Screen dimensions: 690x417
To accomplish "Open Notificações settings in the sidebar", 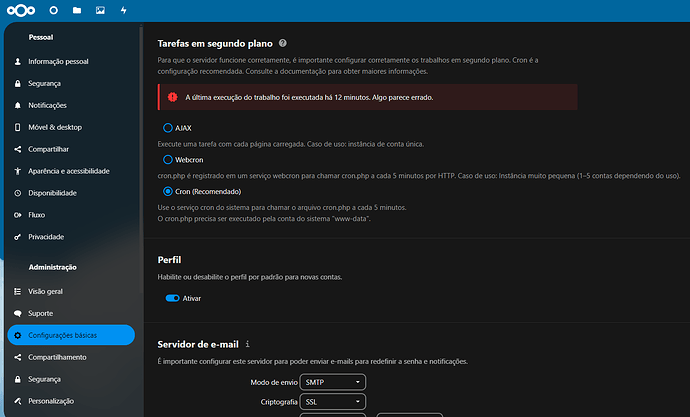I will (47, 105).
